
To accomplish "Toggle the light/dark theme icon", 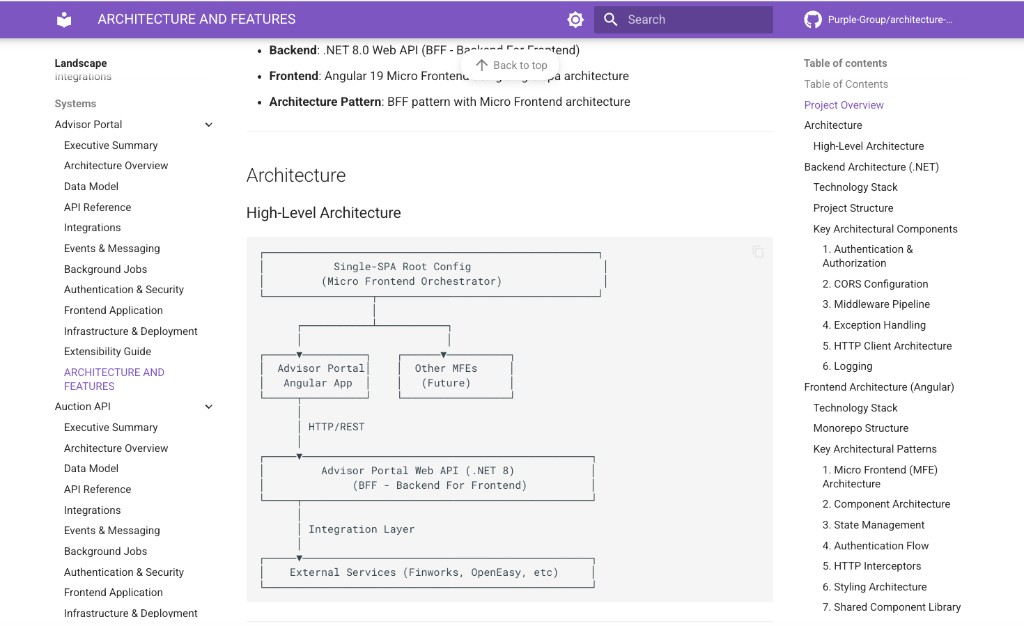I will 575,20.
